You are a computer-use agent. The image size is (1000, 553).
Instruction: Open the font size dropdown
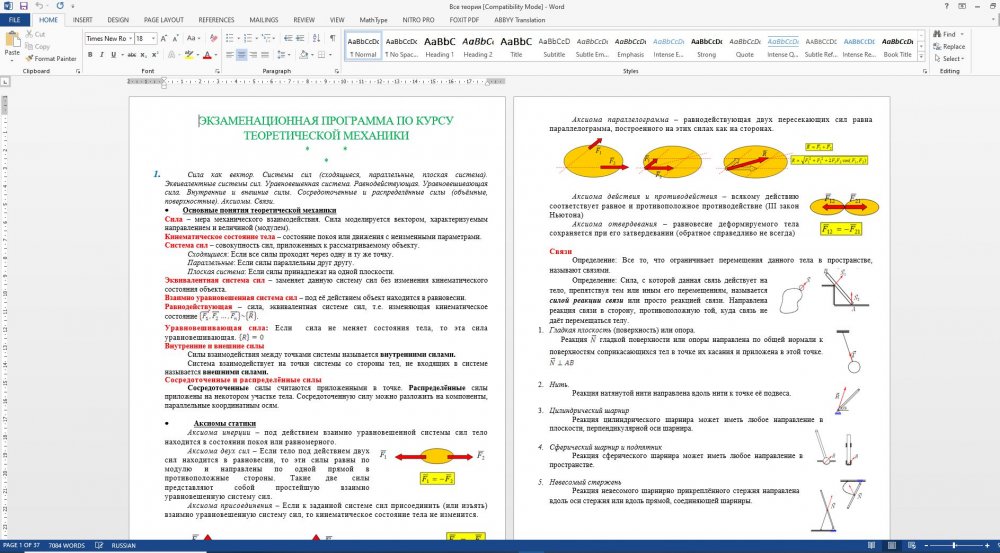(145, 38)
